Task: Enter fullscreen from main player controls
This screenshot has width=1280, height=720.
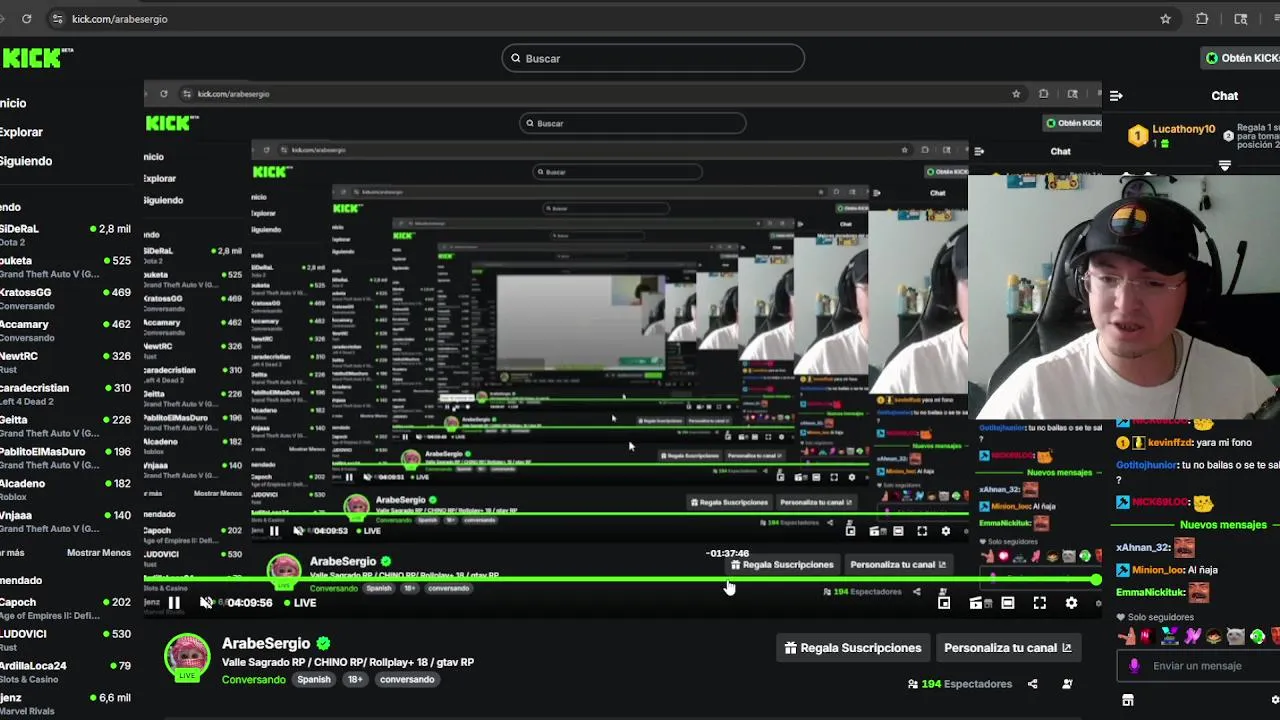Action: [1039, 603]
